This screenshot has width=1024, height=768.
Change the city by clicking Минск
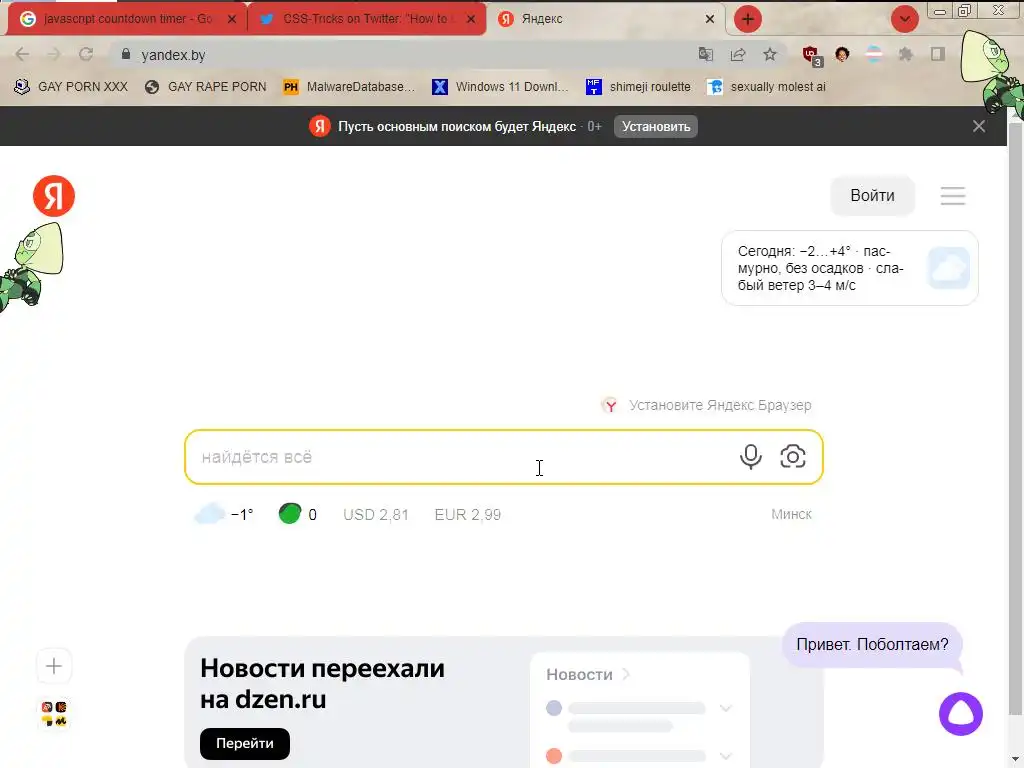[x=791, y=515]
